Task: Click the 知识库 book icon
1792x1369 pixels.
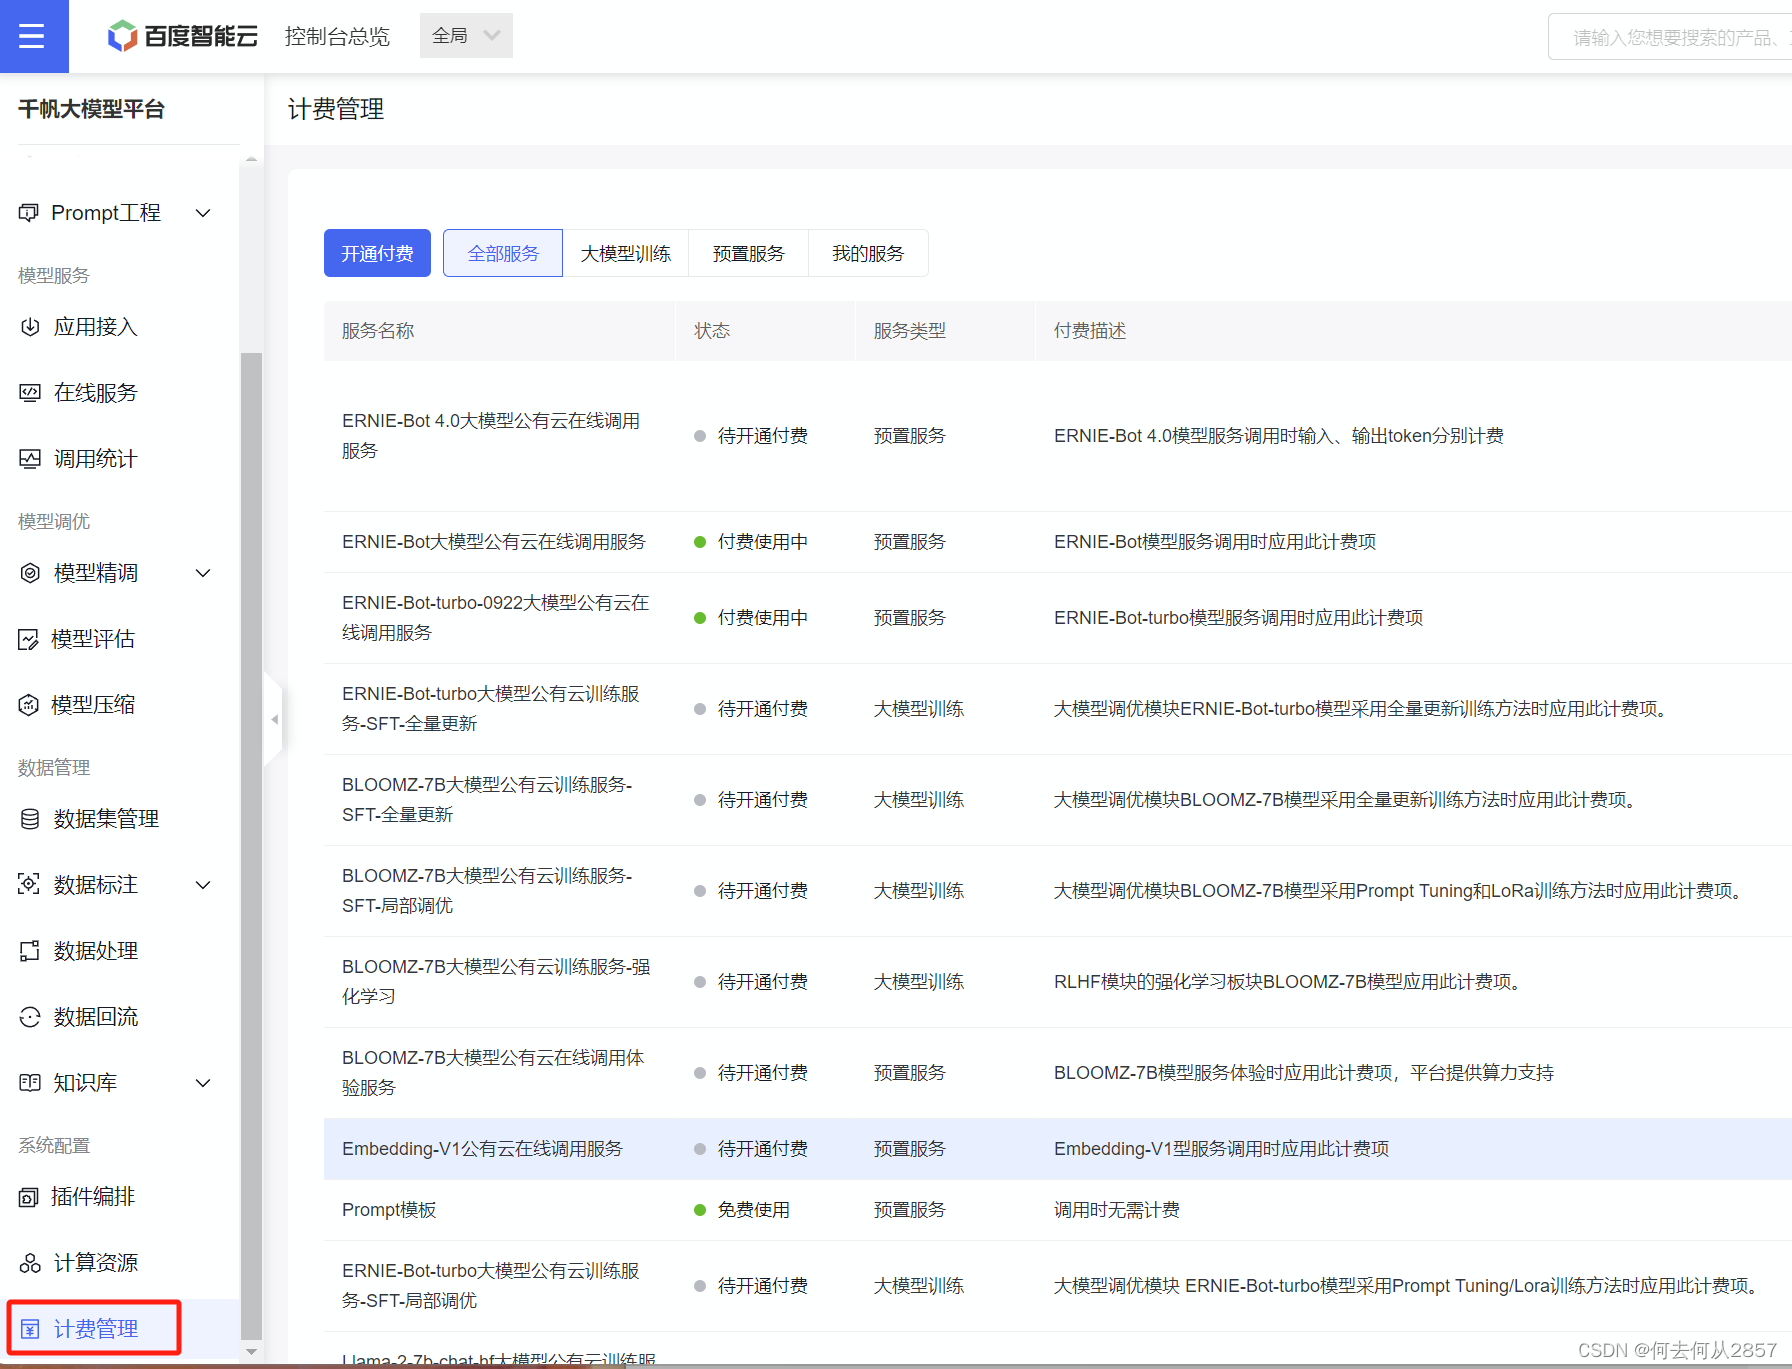Action: pos(30,1083)
